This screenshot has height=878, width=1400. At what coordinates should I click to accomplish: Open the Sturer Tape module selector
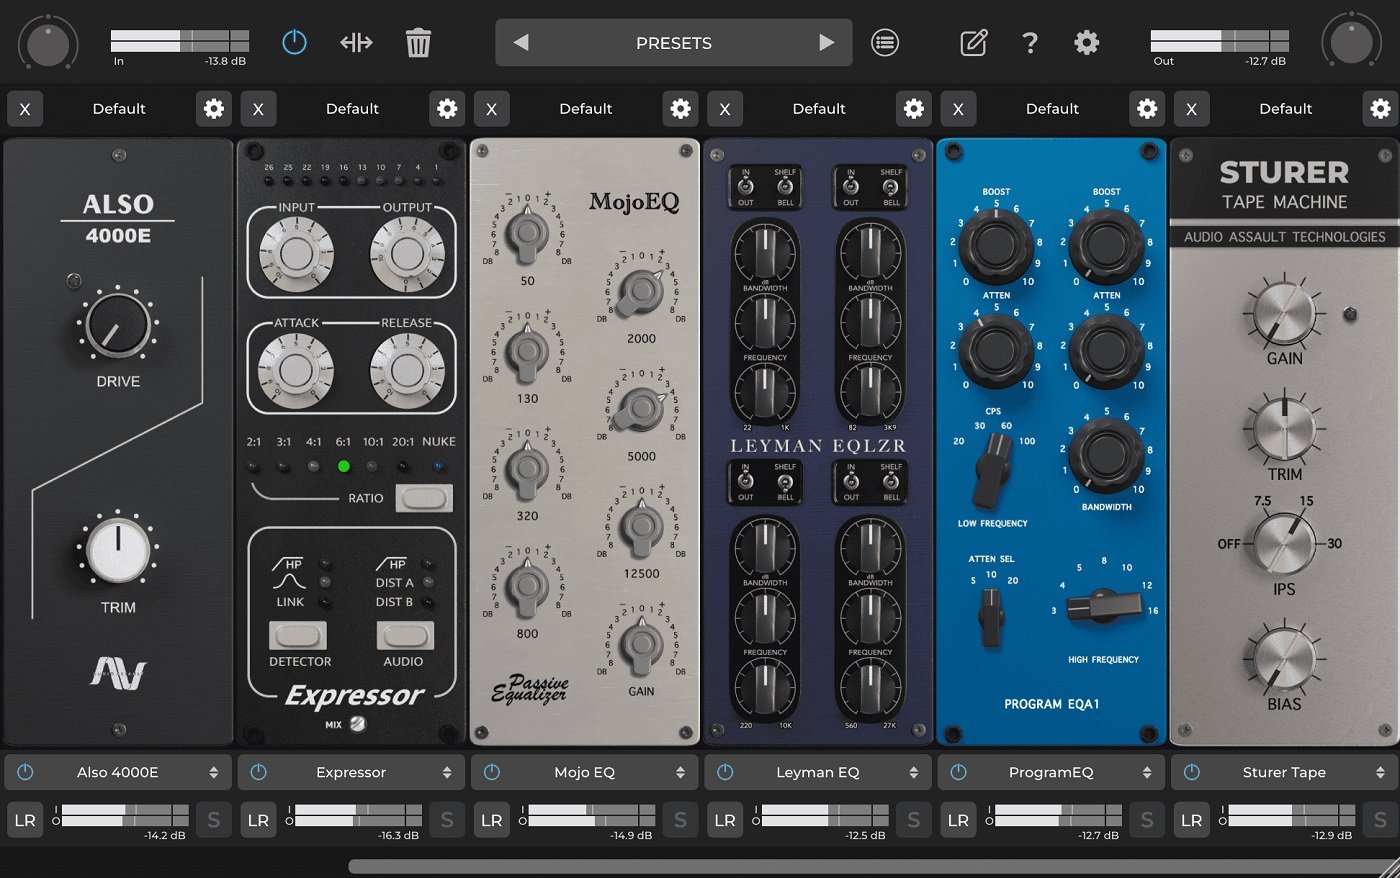1284,771
